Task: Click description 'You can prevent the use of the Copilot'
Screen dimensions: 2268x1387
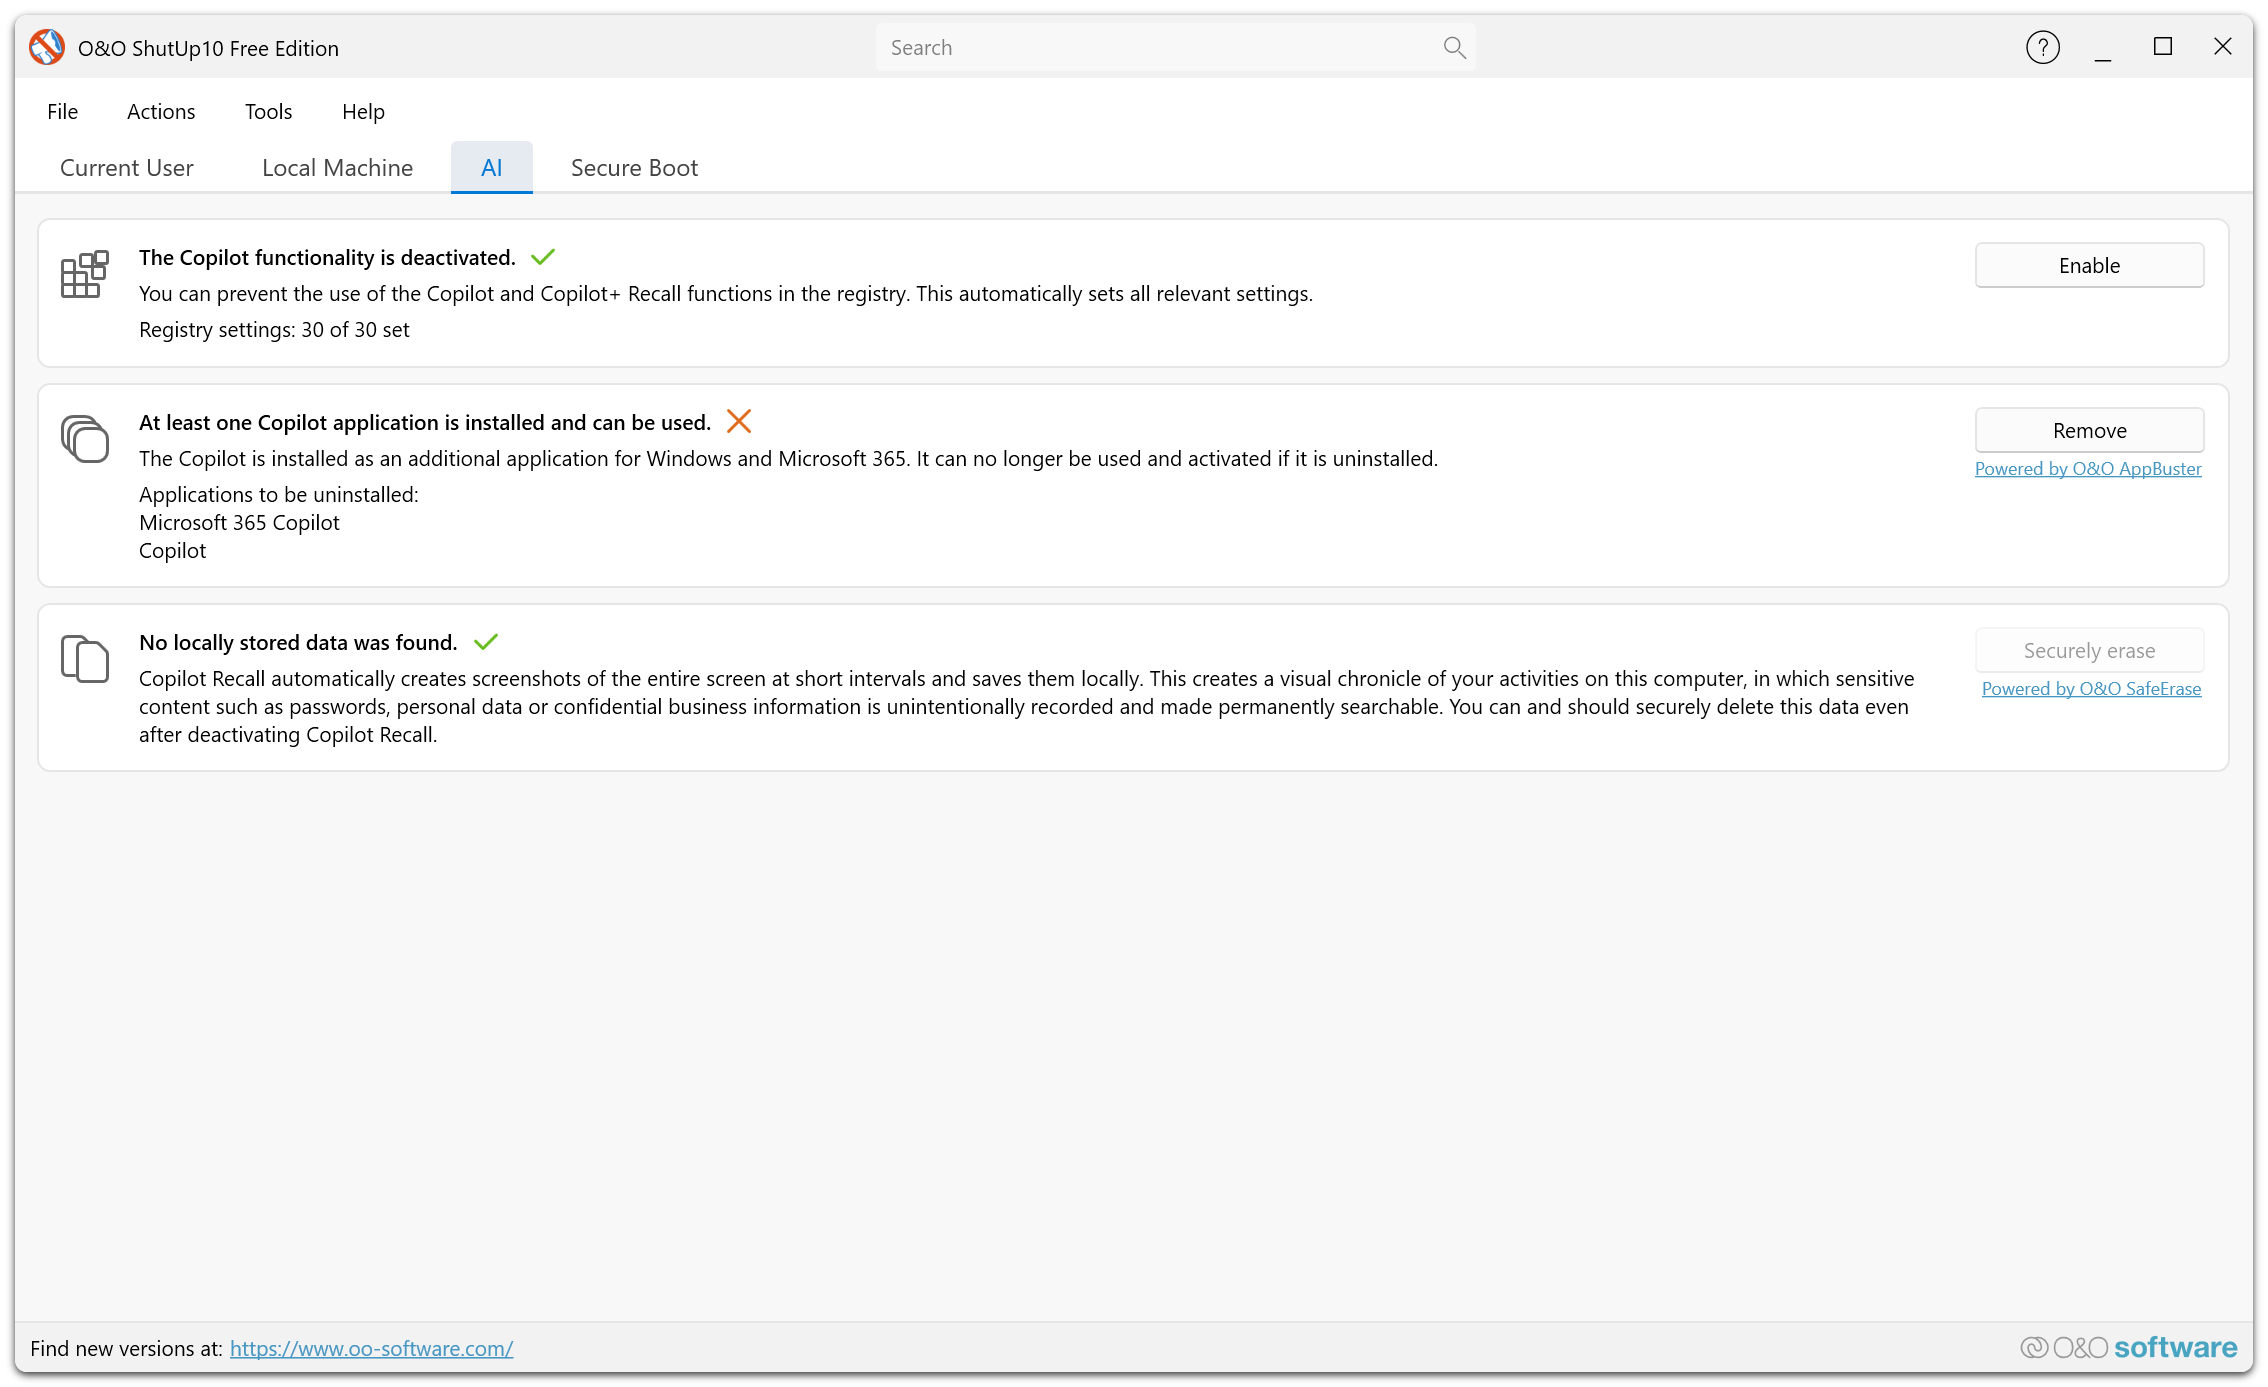Action: (726, 293)
